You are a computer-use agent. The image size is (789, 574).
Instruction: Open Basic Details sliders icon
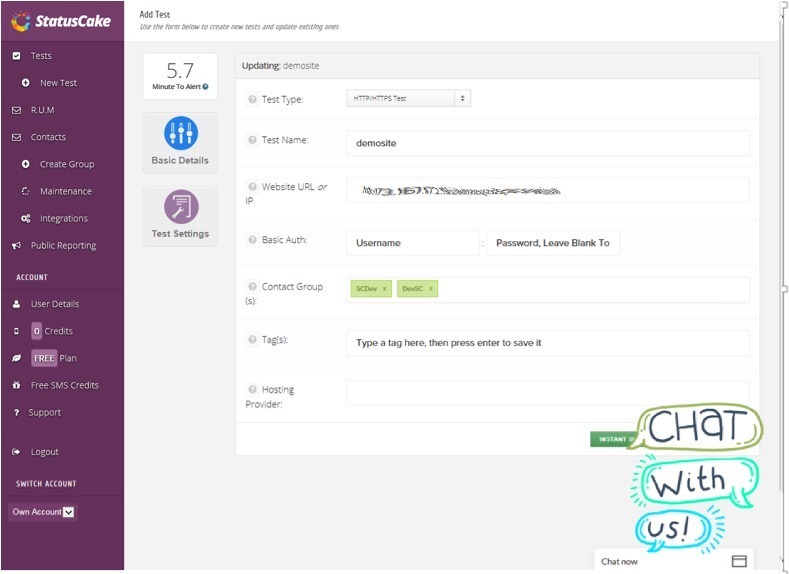pos(181,134)
